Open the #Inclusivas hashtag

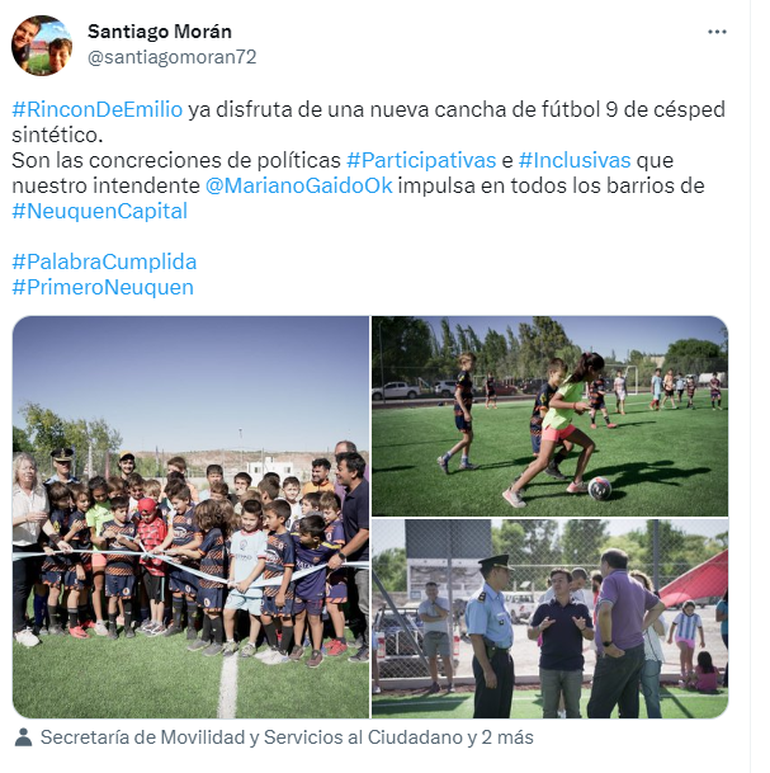point(575,161)
